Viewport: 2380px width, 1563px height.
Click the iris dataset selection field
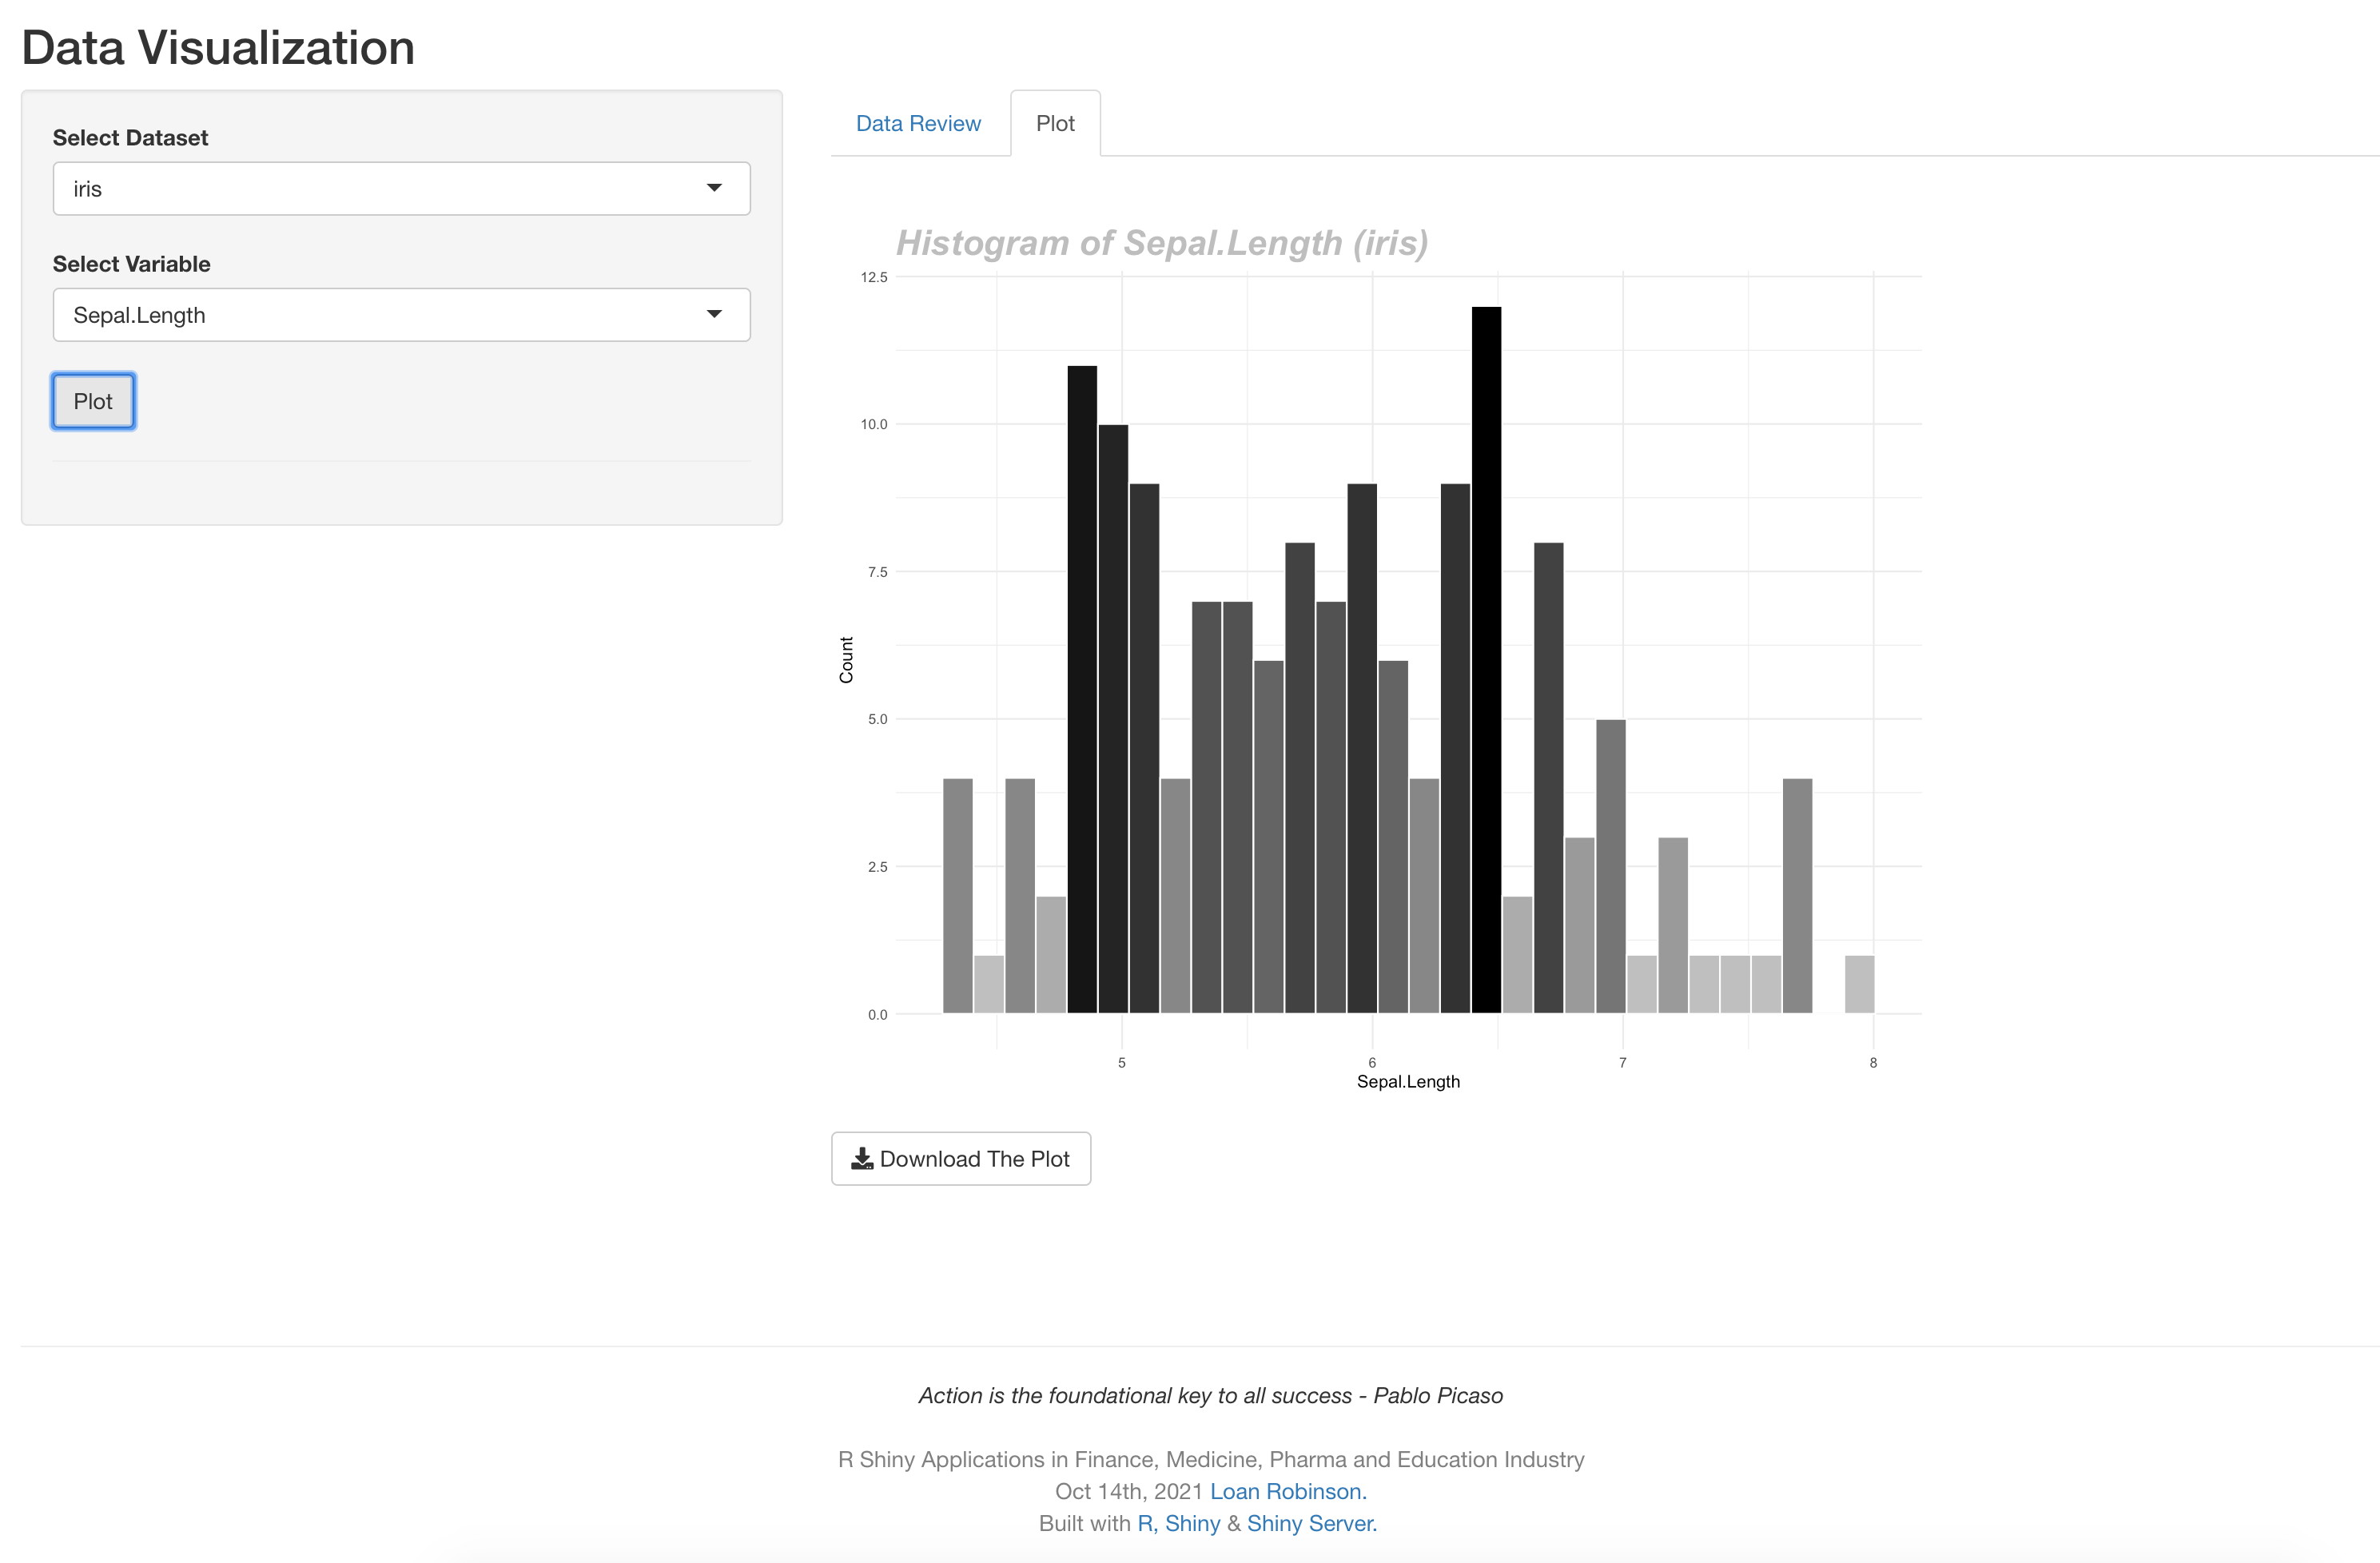[380, 189]
